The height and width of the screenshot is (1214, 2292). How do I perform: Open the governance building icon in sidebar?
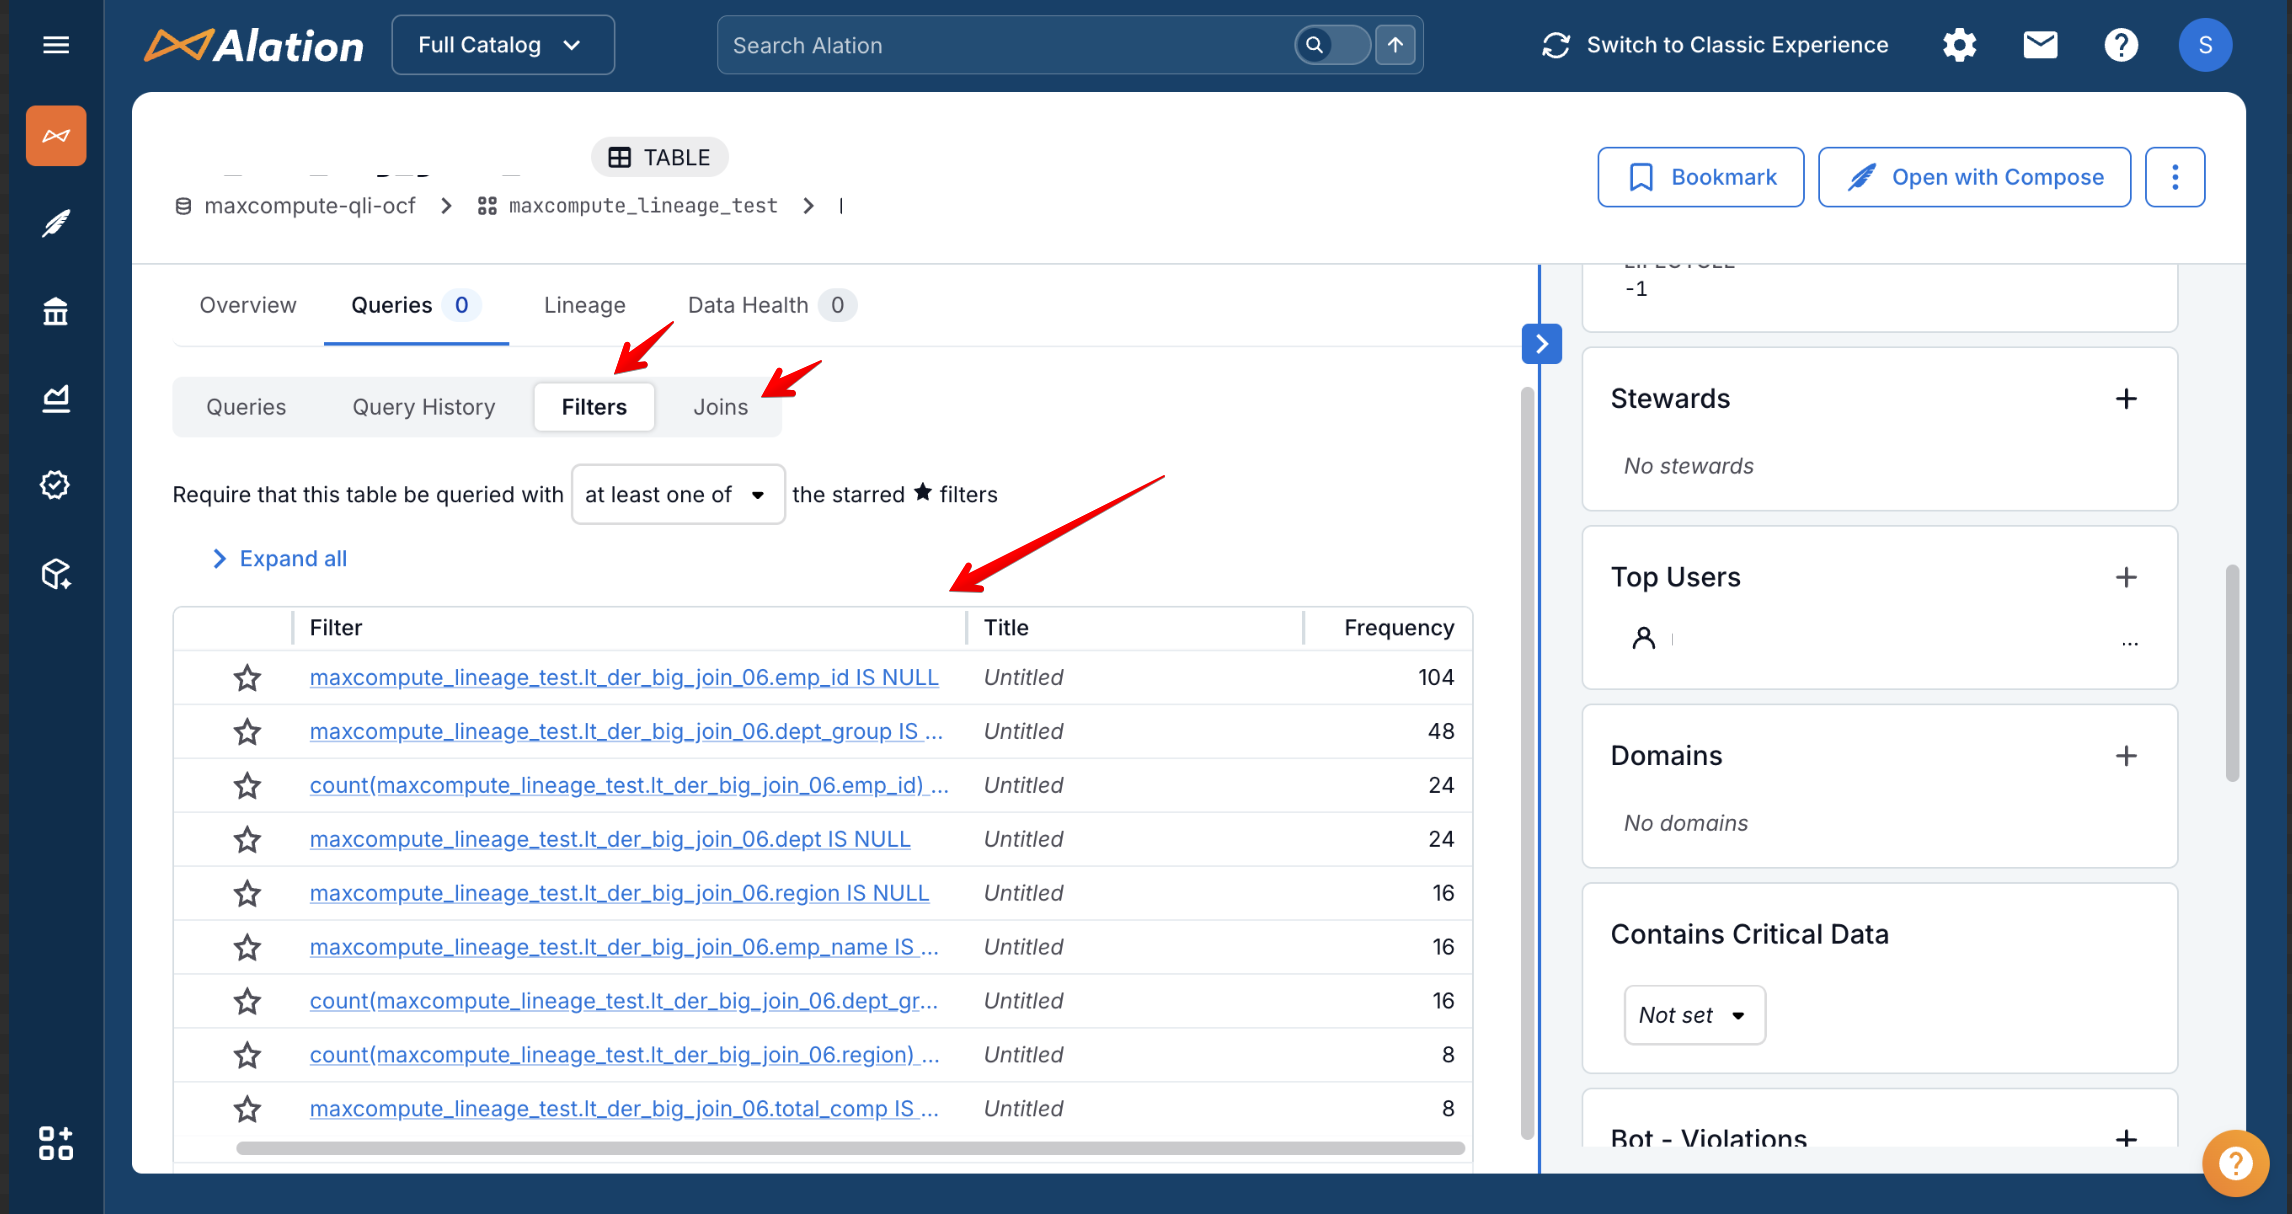click(x=56, y=312)
